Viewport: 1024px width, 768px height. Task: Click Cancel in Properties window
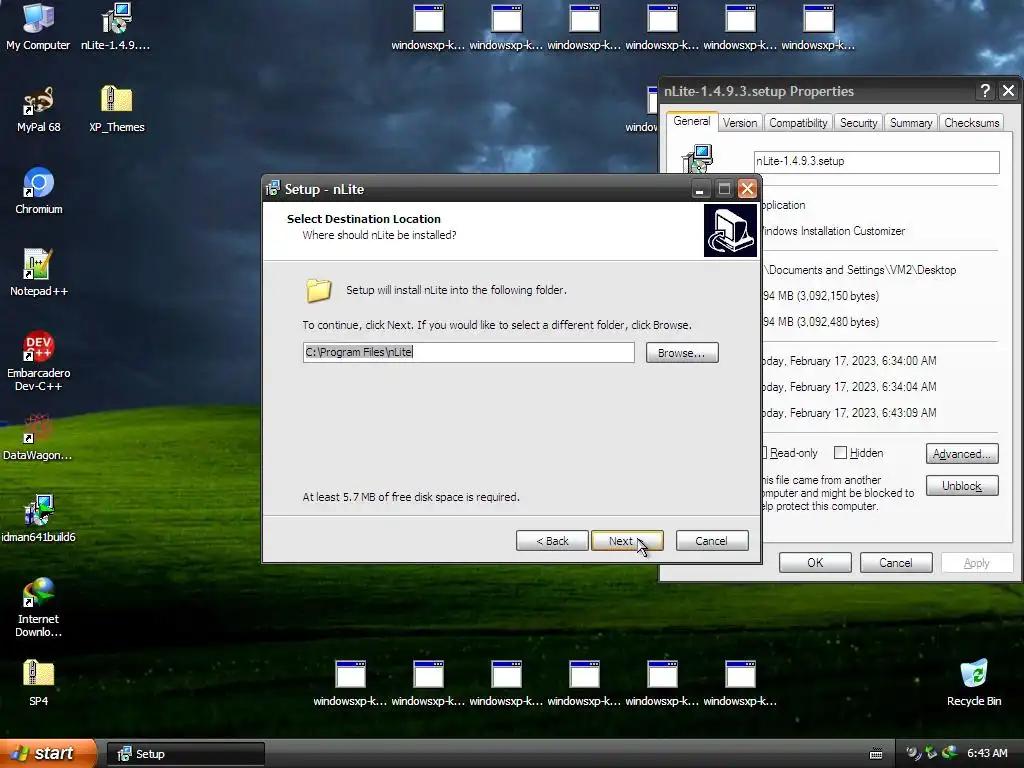click(x=896, y=562)
